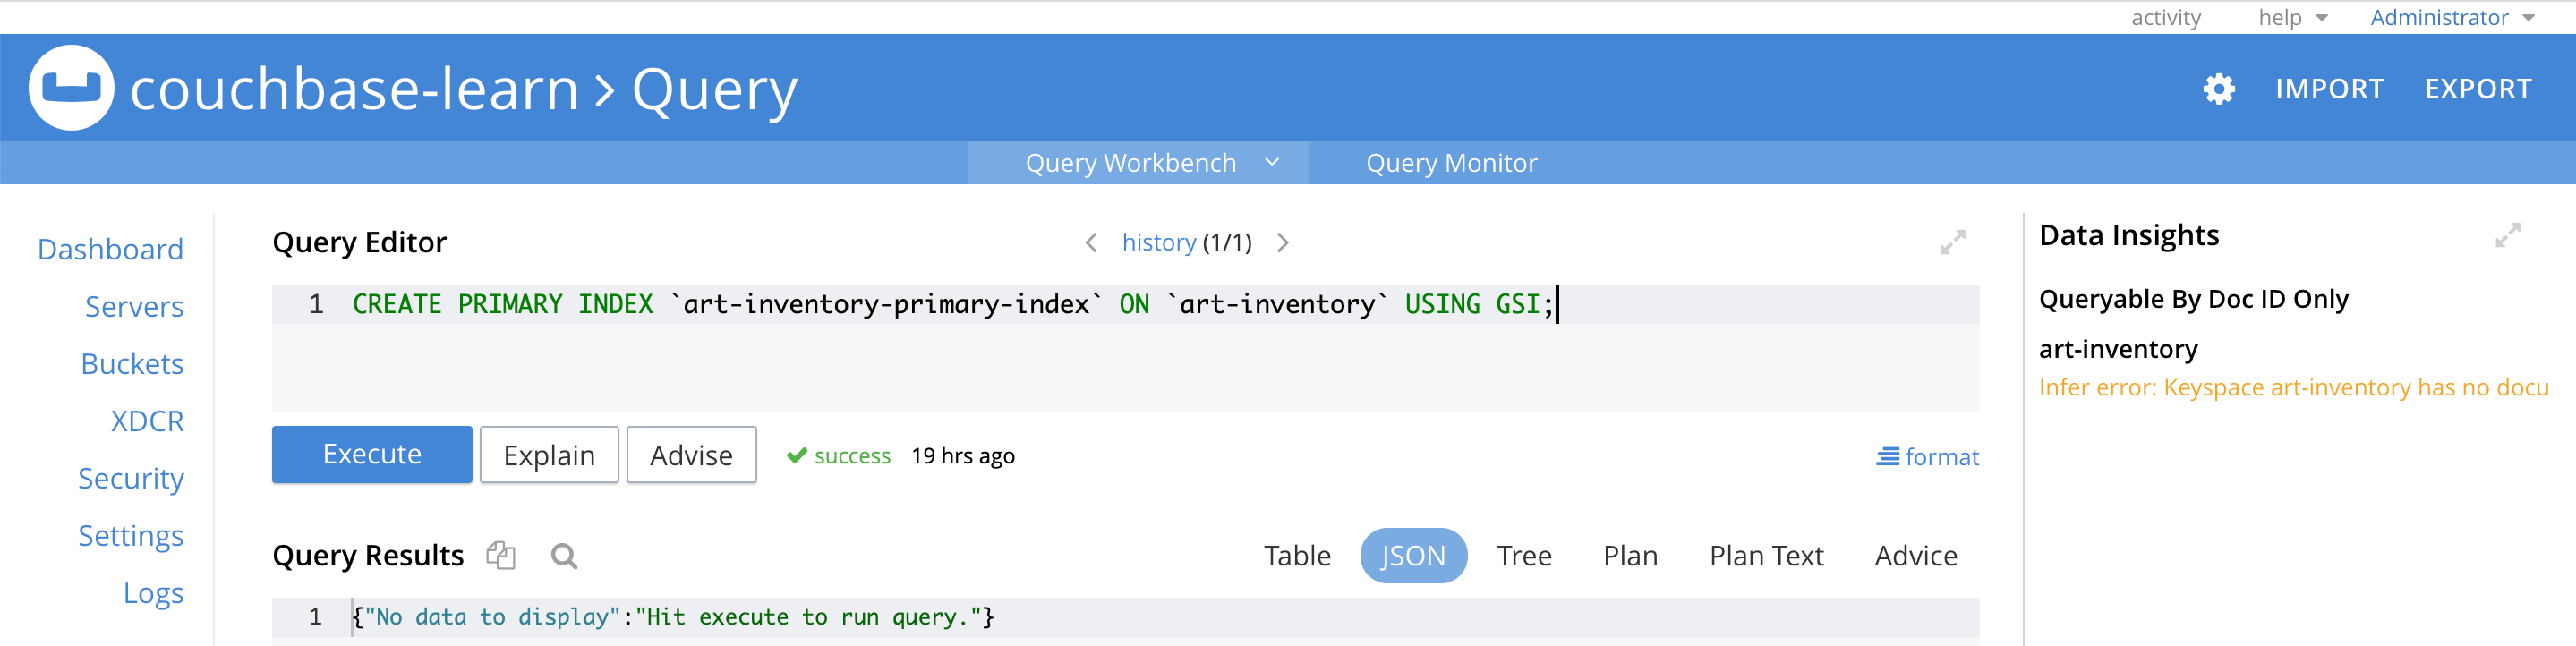Click 'Queryable By Doc ID Only' heading

click(x=2193, y=300)
